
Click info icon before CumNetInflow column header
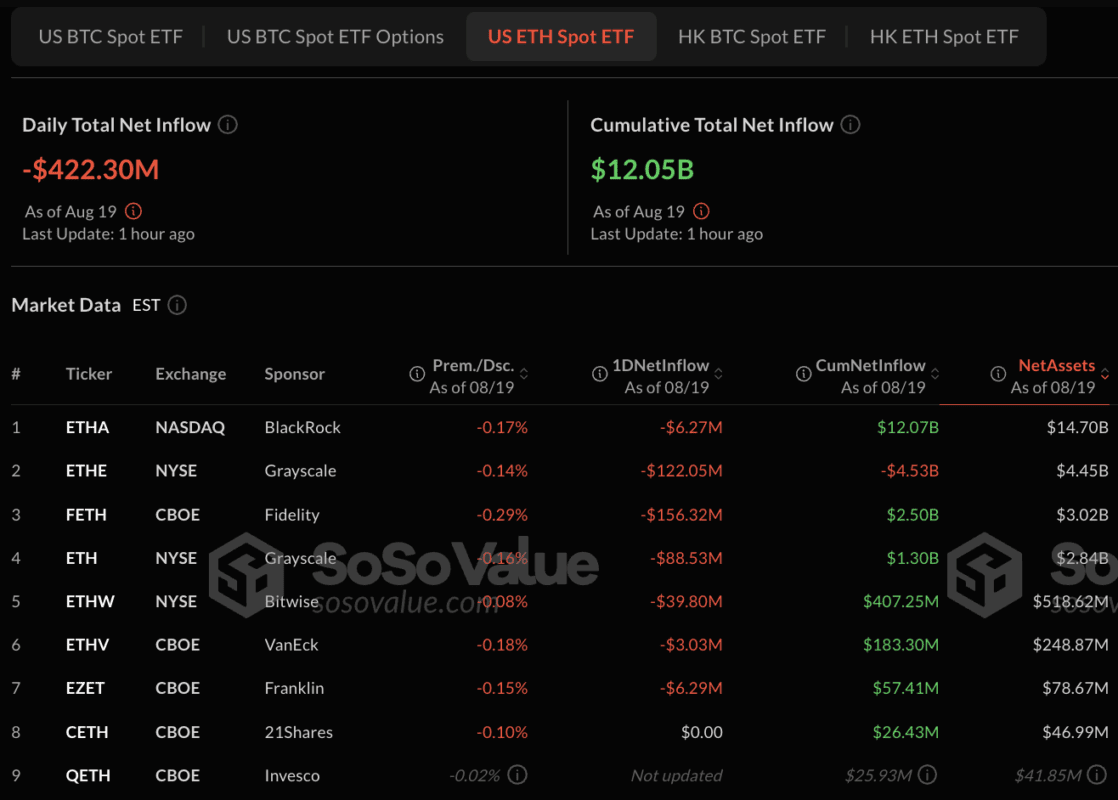[804, 374]
